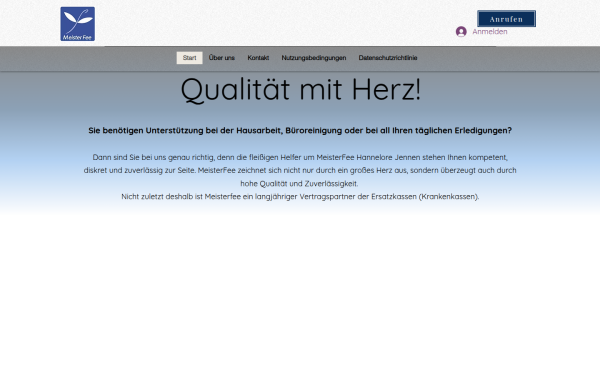Click the line starting 'diskret und zuverlässig zur Seite'

coord(300,170)
